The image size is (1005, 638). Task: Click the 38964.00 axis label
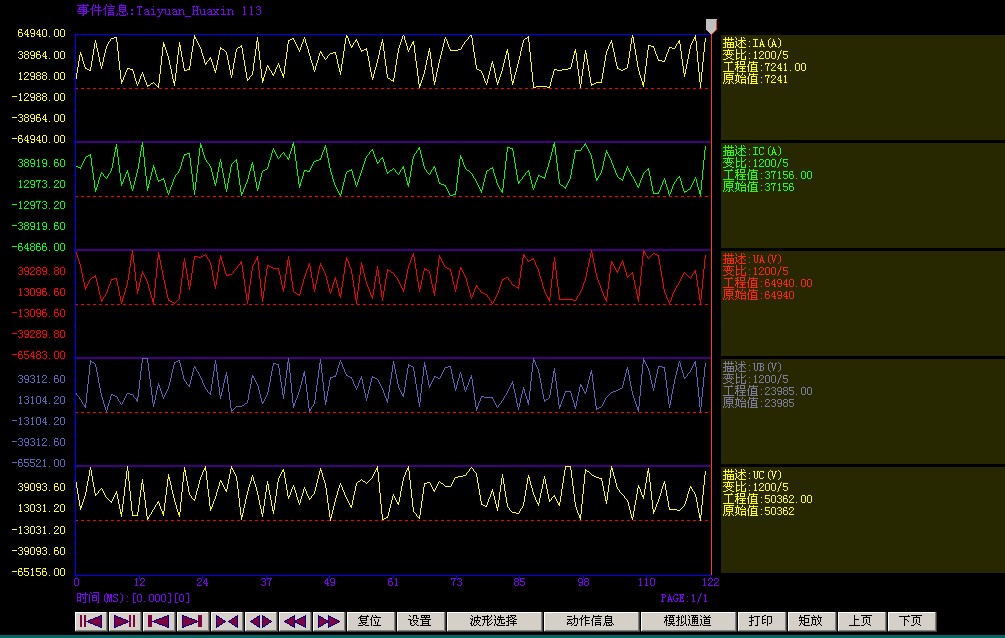pos(42,55)
